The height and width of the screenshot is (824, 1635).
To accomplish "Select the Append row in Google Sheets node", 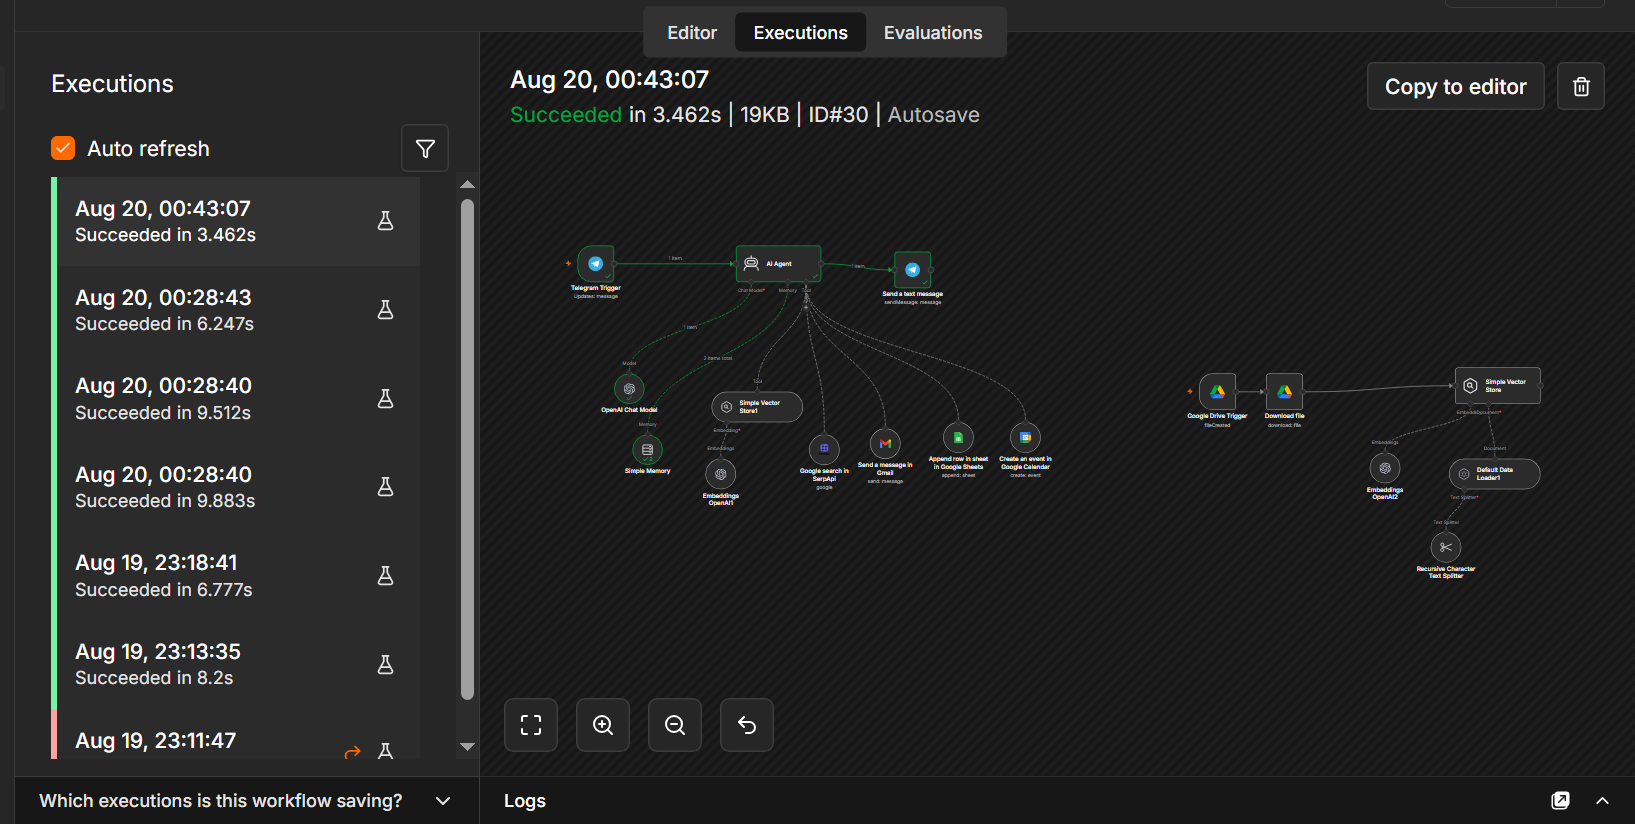I will 958,437.
